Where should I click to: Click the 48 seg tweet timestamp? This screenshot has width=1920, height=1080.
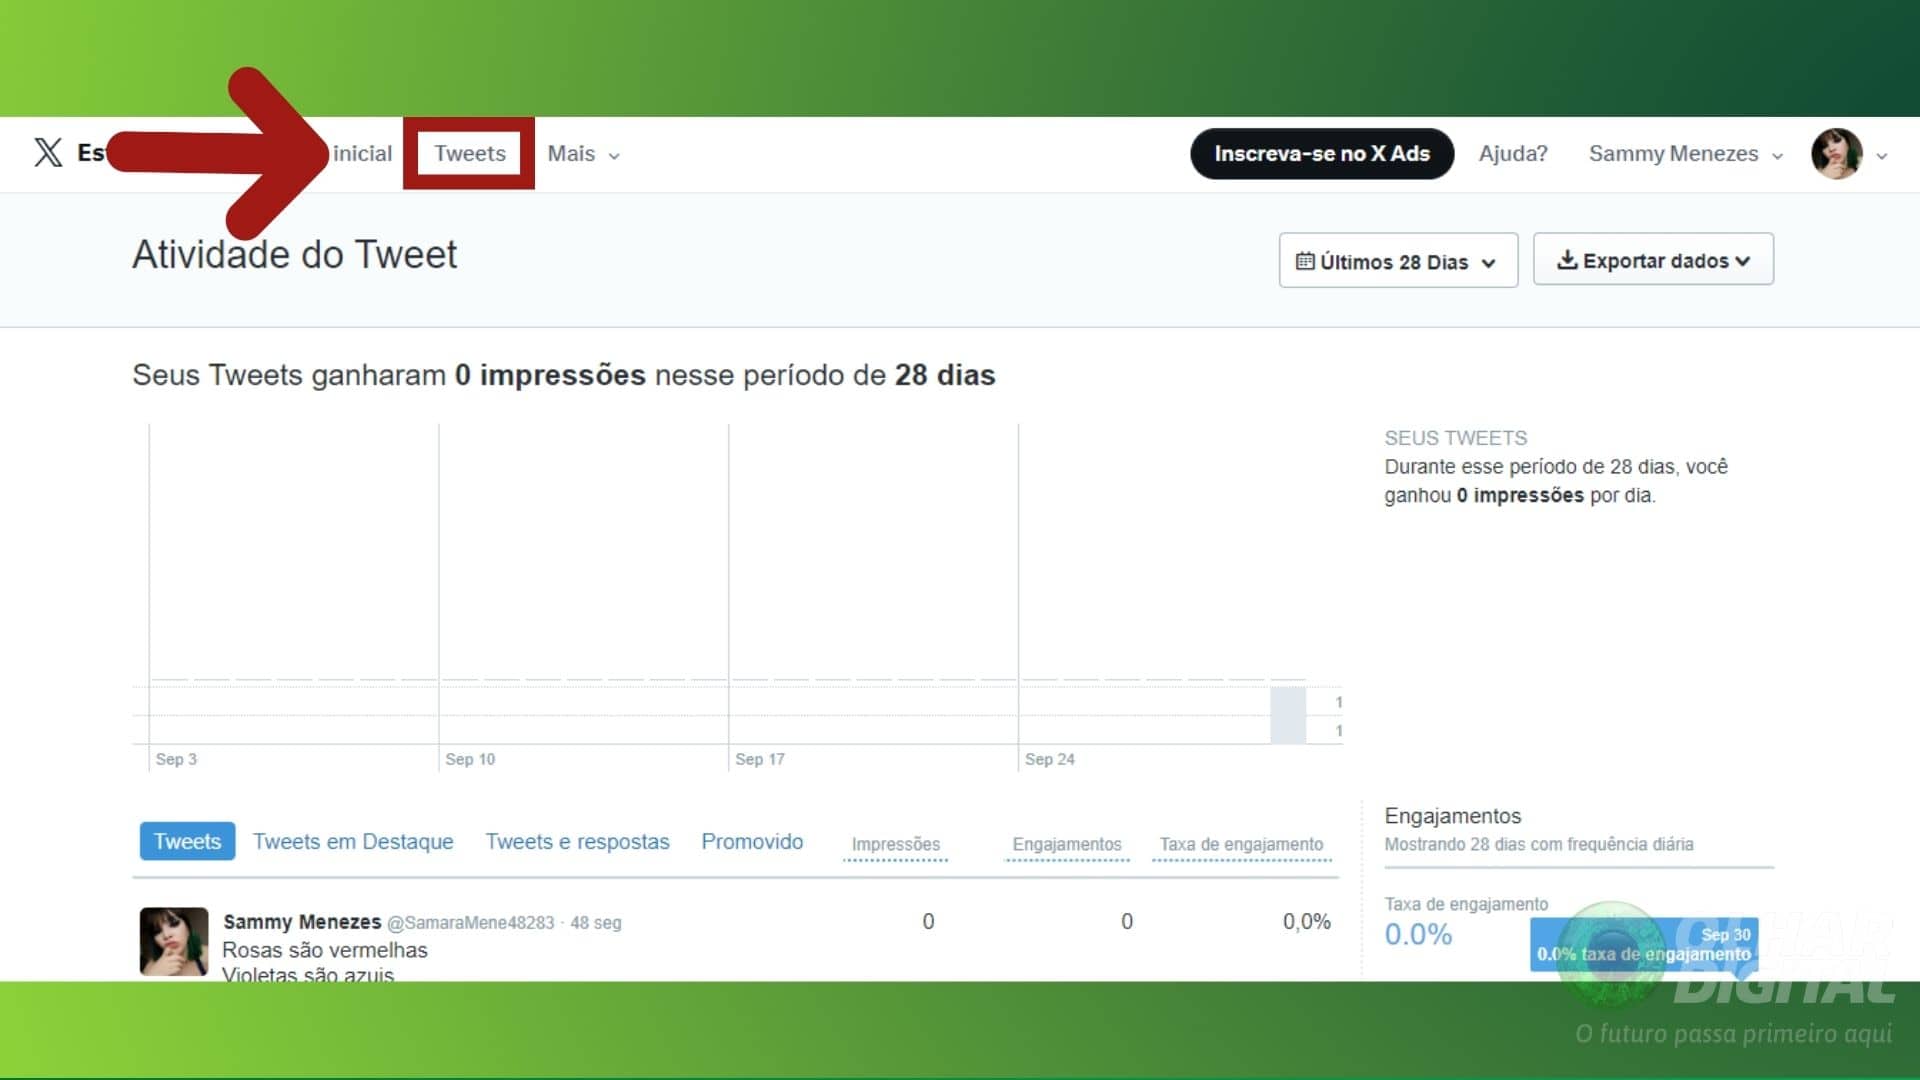pyautogui.click(x=596, y=923)
